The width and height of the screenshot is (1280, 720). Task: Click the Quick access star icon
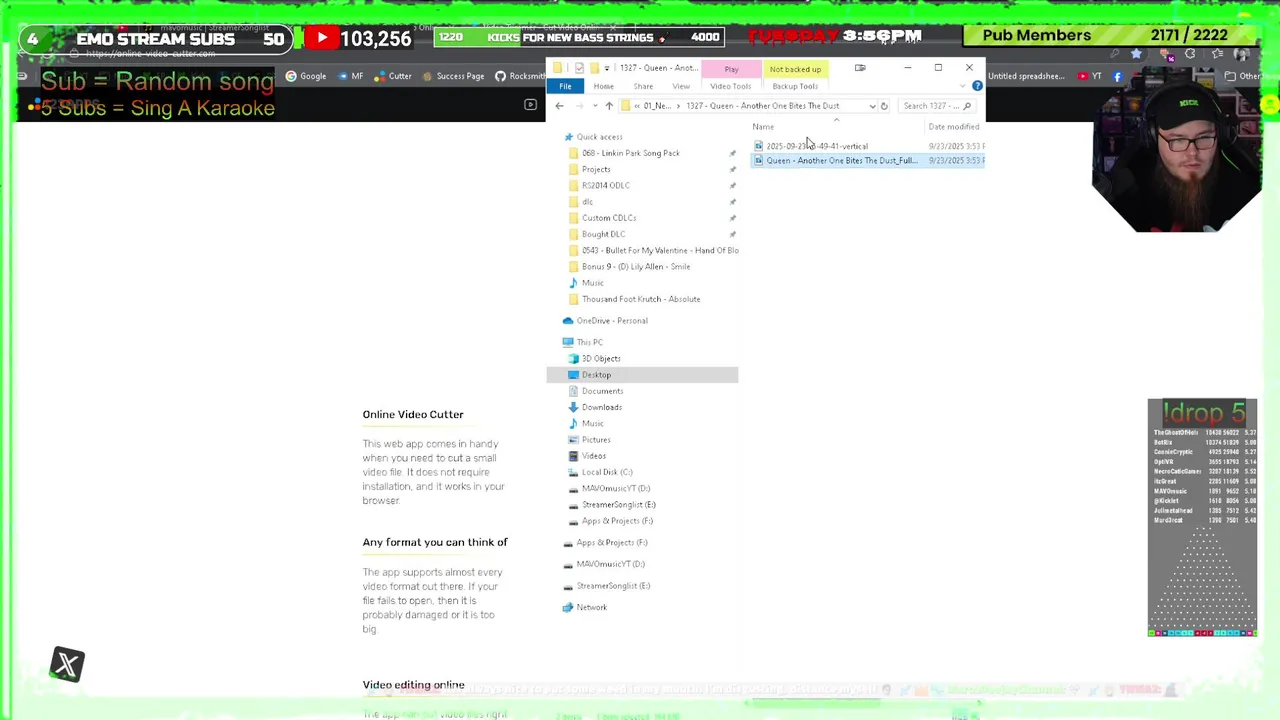tap(568, 137)
